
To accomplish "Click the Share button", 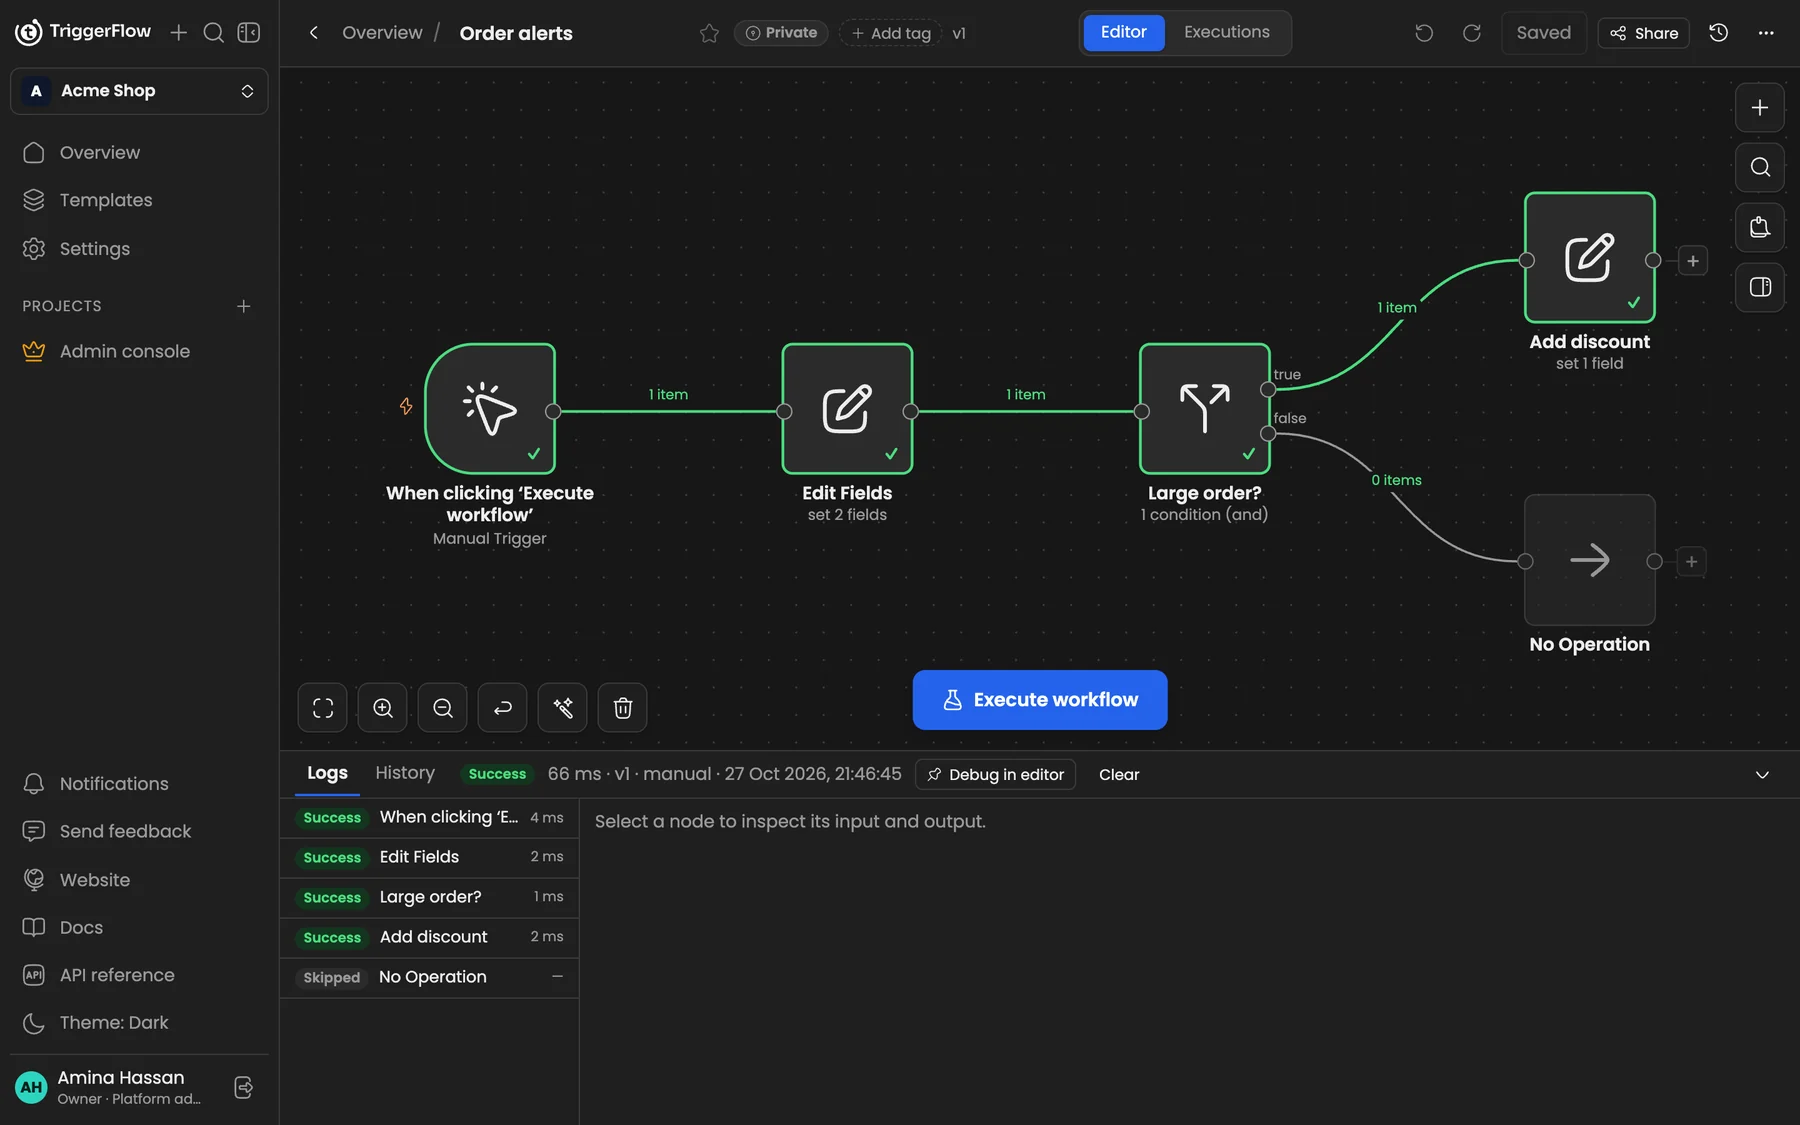I will click(x=1644, y=33).
